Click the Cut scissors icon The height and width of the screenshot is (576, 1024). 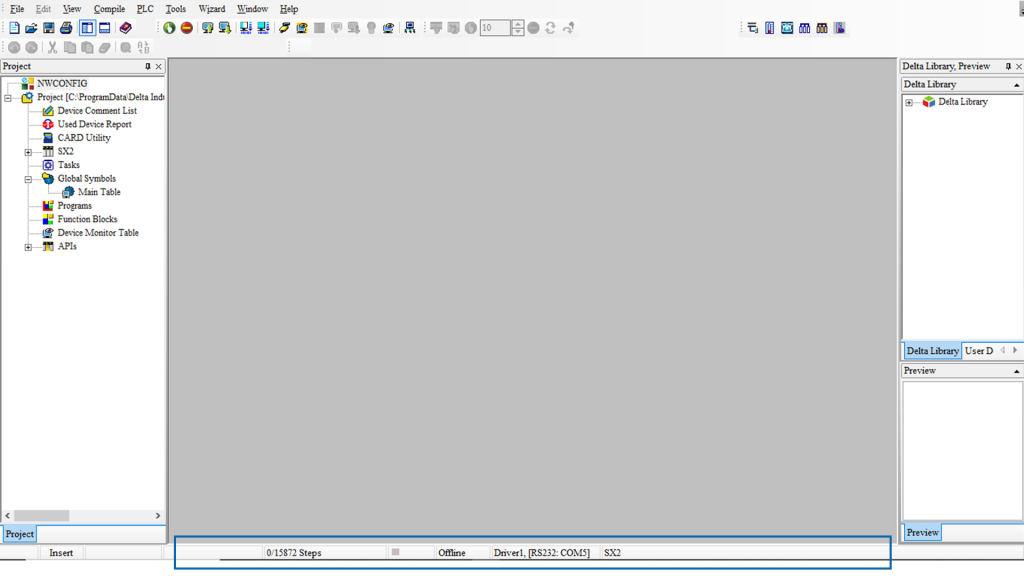52,48
